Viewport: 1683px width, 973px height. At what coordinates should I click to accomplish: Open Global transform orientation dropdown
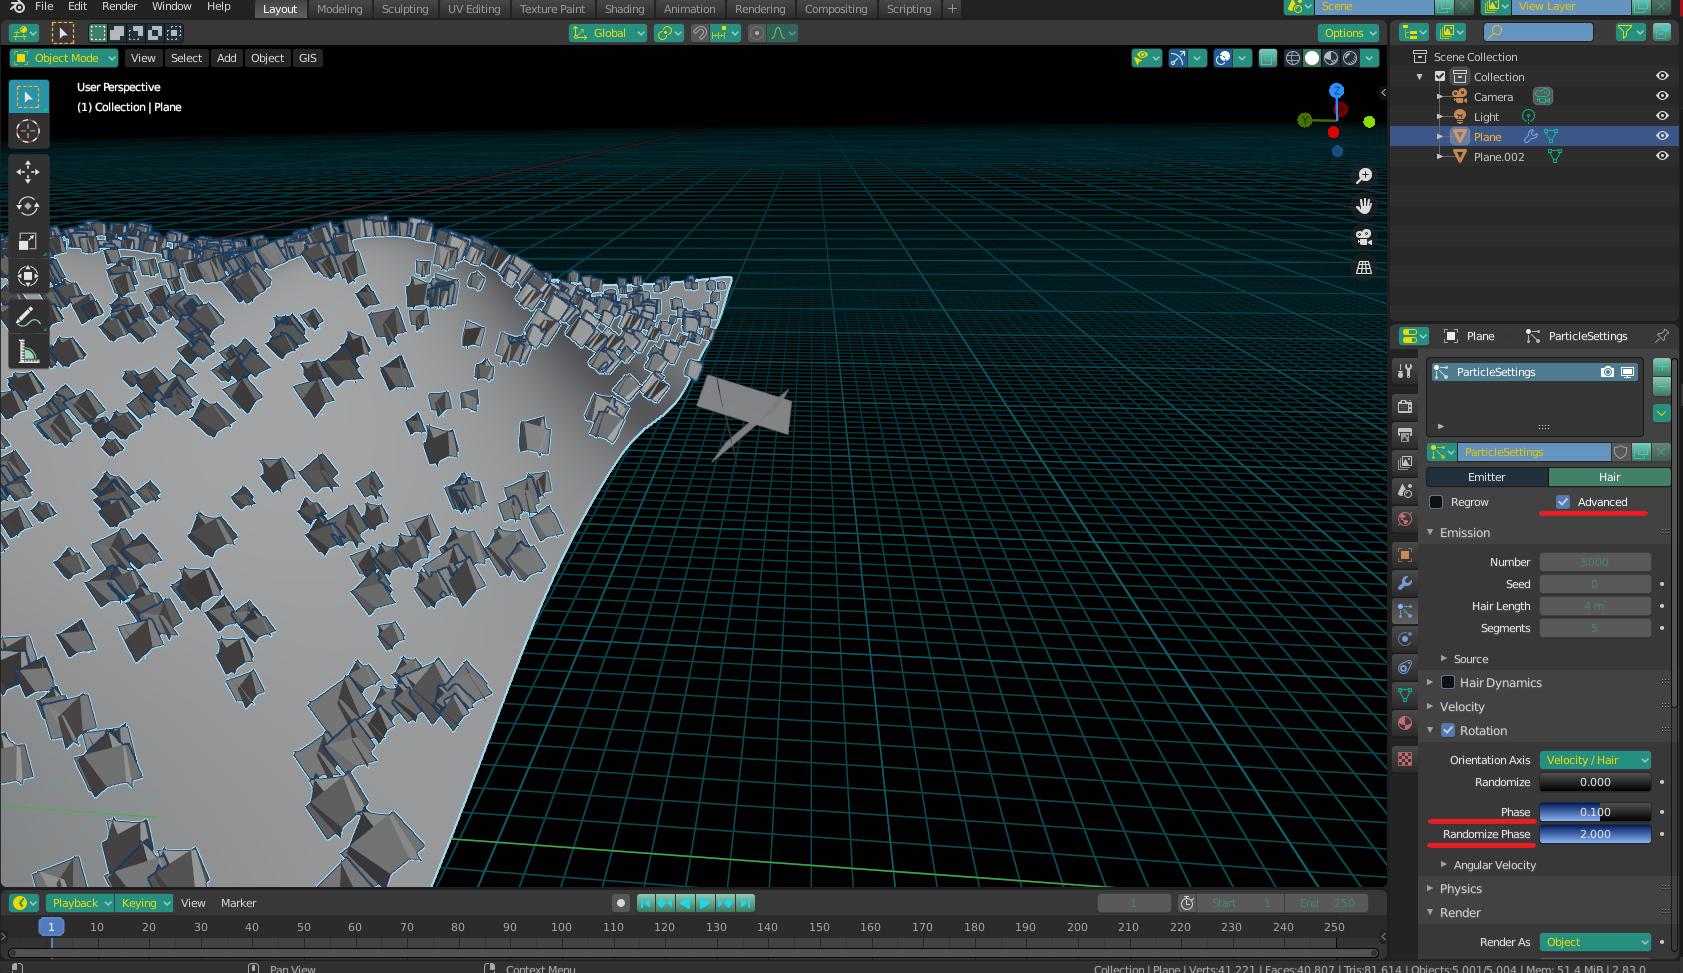point(608,33)
